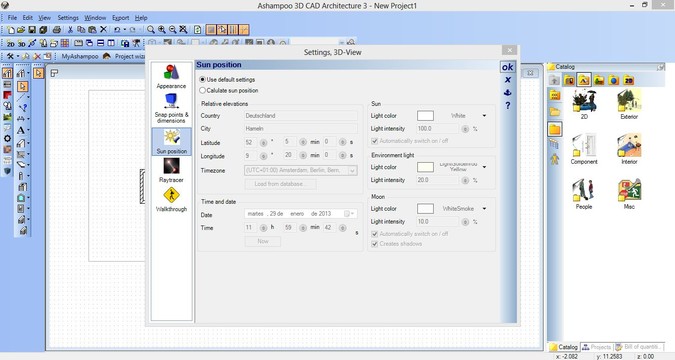Open the Window menu
This screenshot has height=360, width=675.
tap(95, 18)
